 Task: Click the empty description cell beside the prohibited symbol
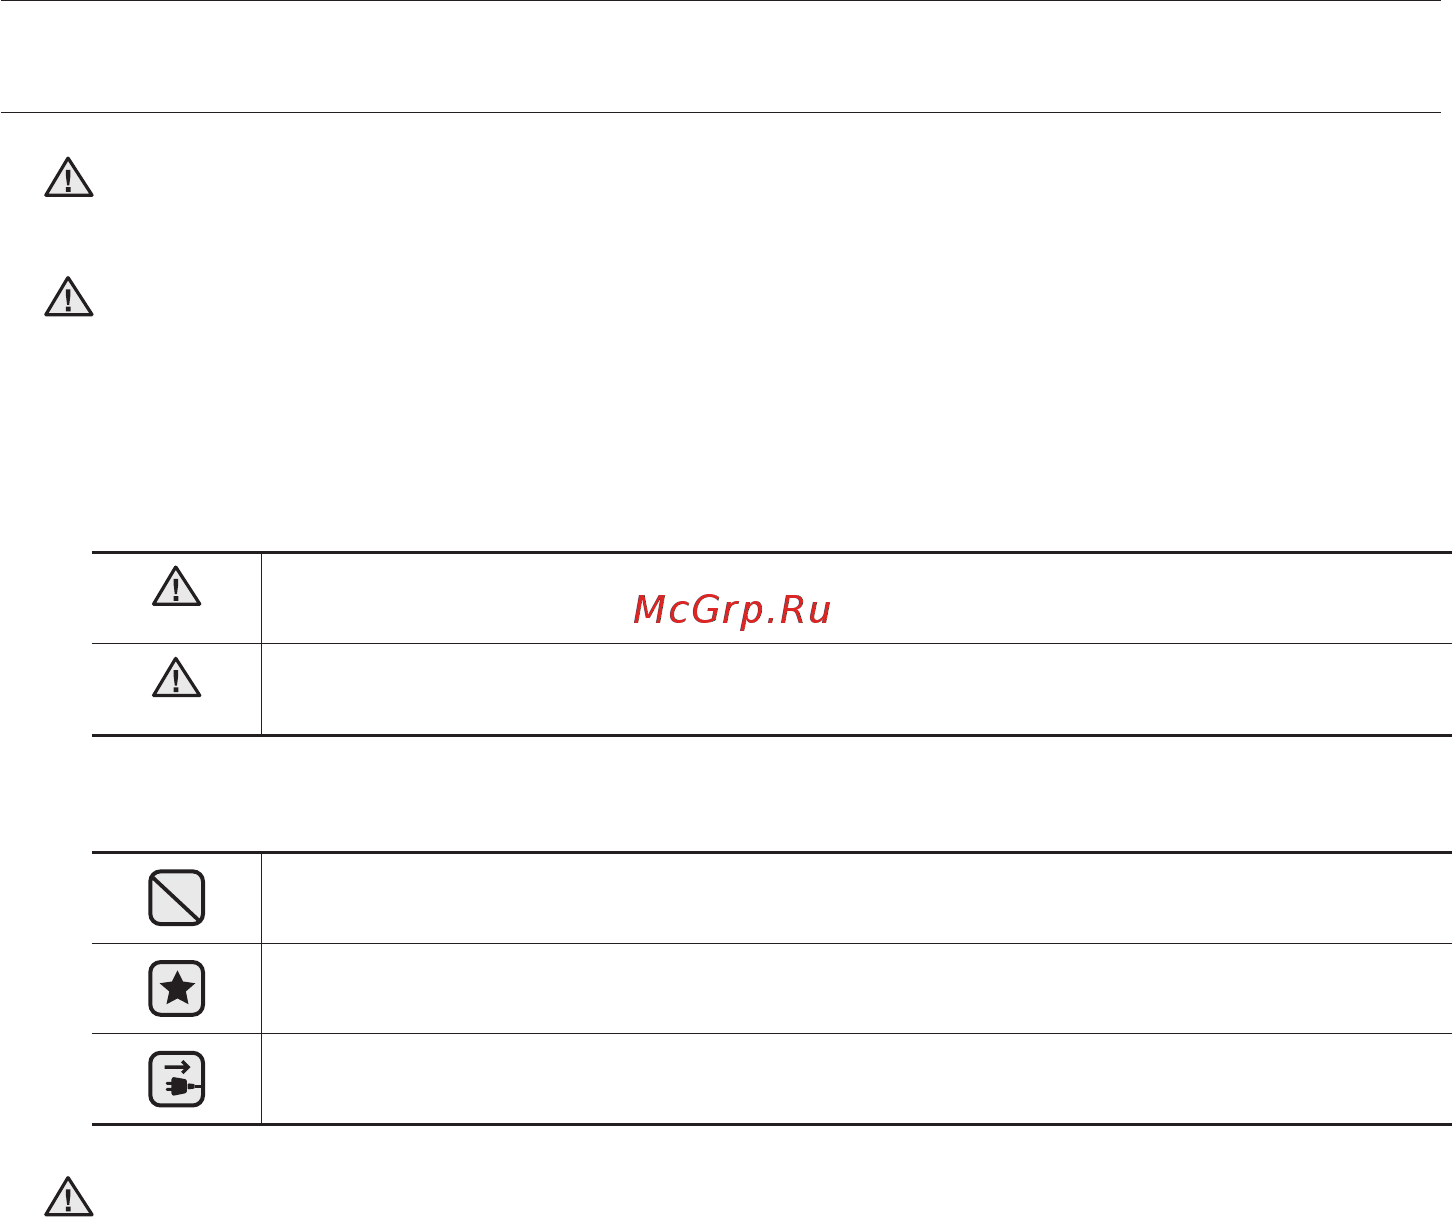tap(856, 897)
